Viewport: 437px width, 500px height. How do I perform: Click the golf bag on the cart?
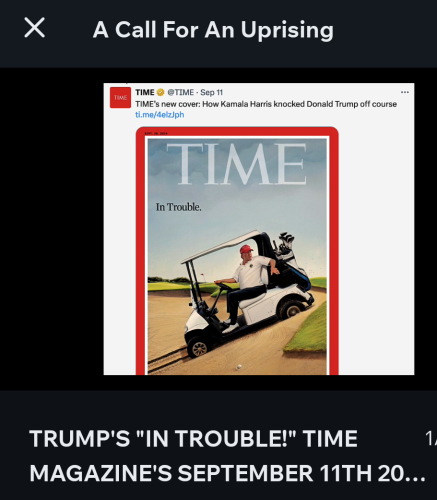[x=291, y=257]
